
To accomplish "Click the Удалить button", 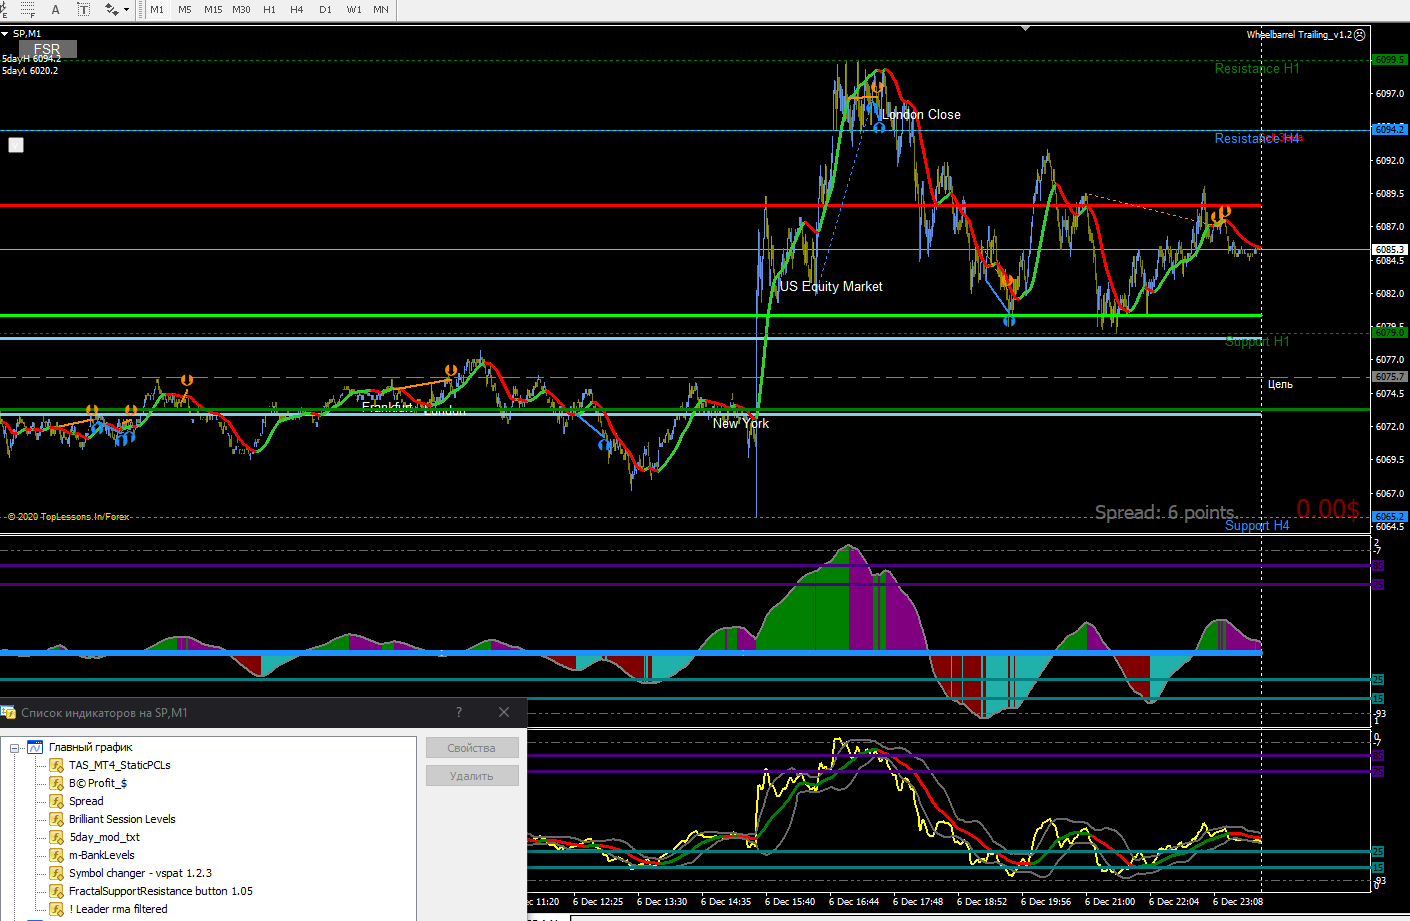I will [x=472, y=776].
